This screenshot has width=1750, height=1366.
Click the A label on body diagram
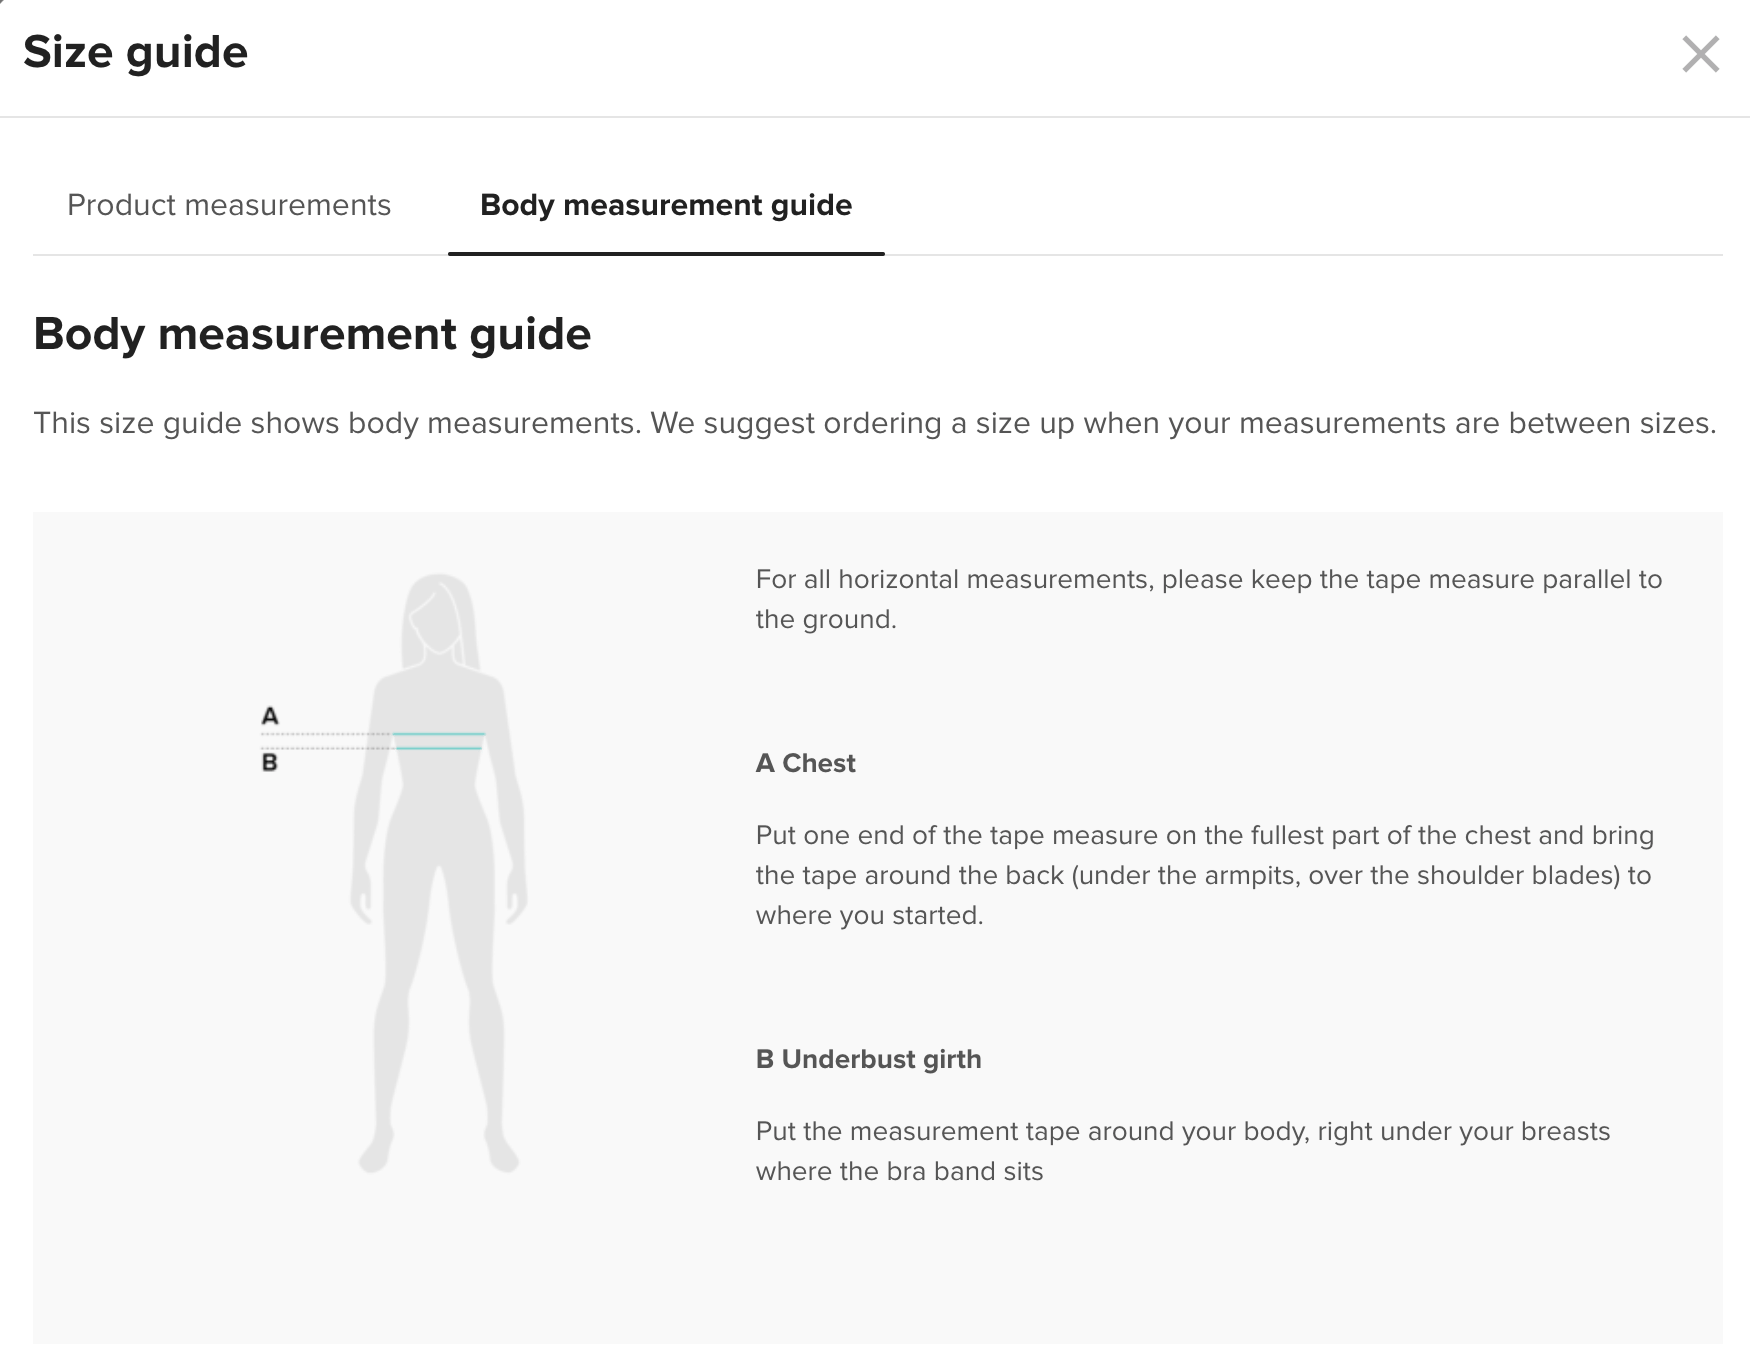[270, 716]
